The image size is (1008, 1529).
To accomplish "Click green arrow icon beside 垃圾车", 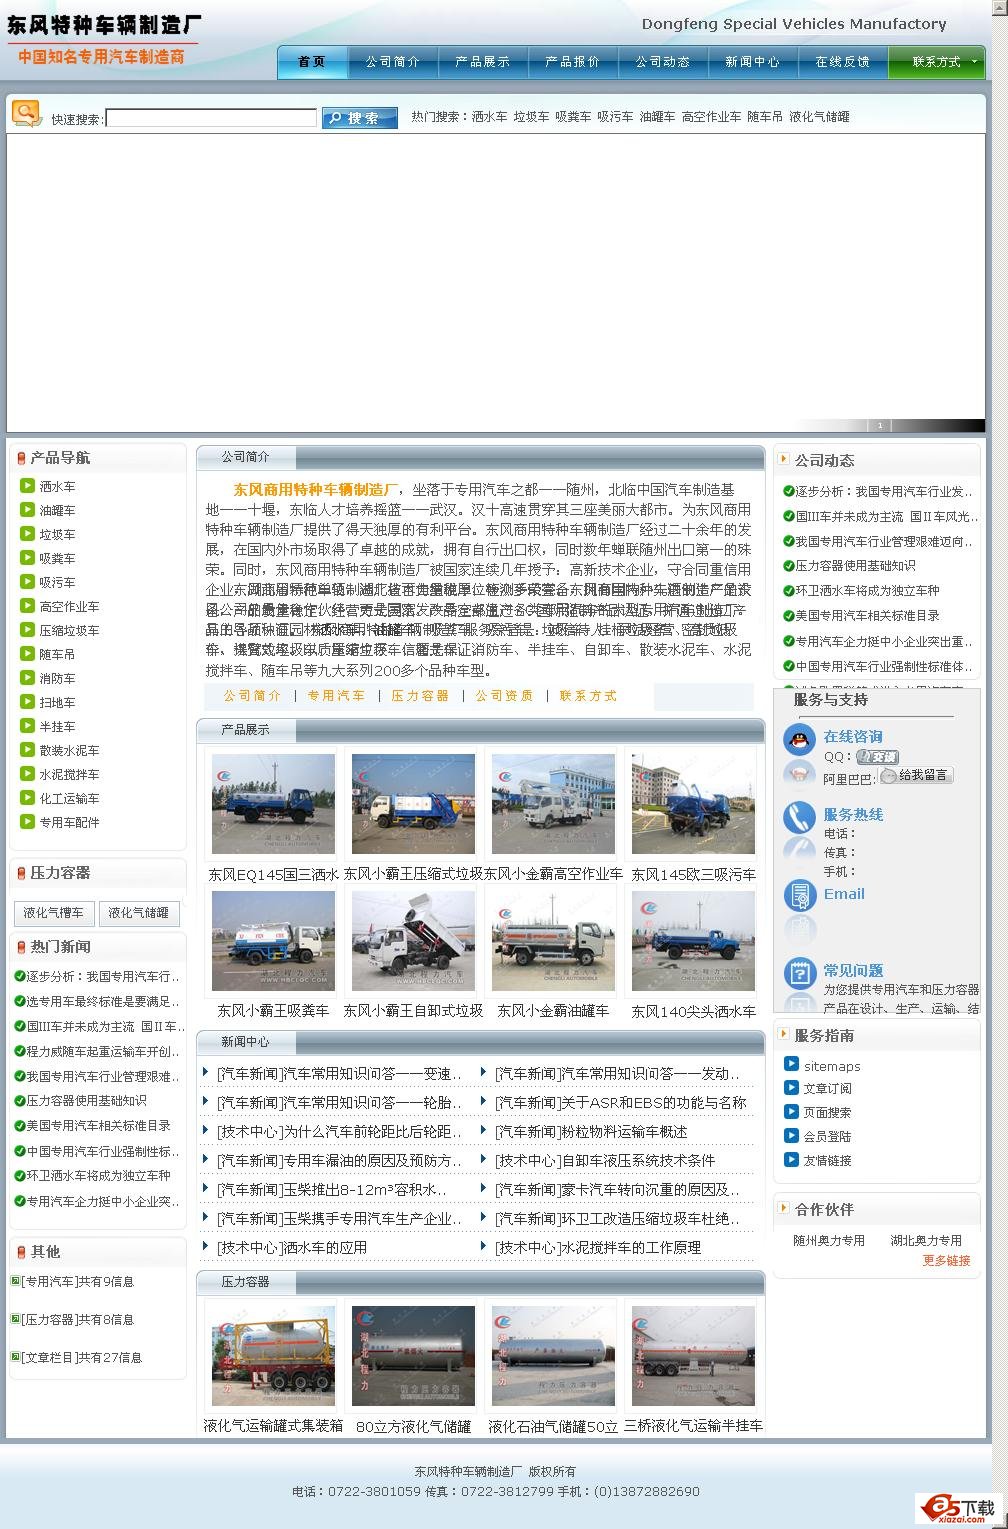I will [28, 534].
